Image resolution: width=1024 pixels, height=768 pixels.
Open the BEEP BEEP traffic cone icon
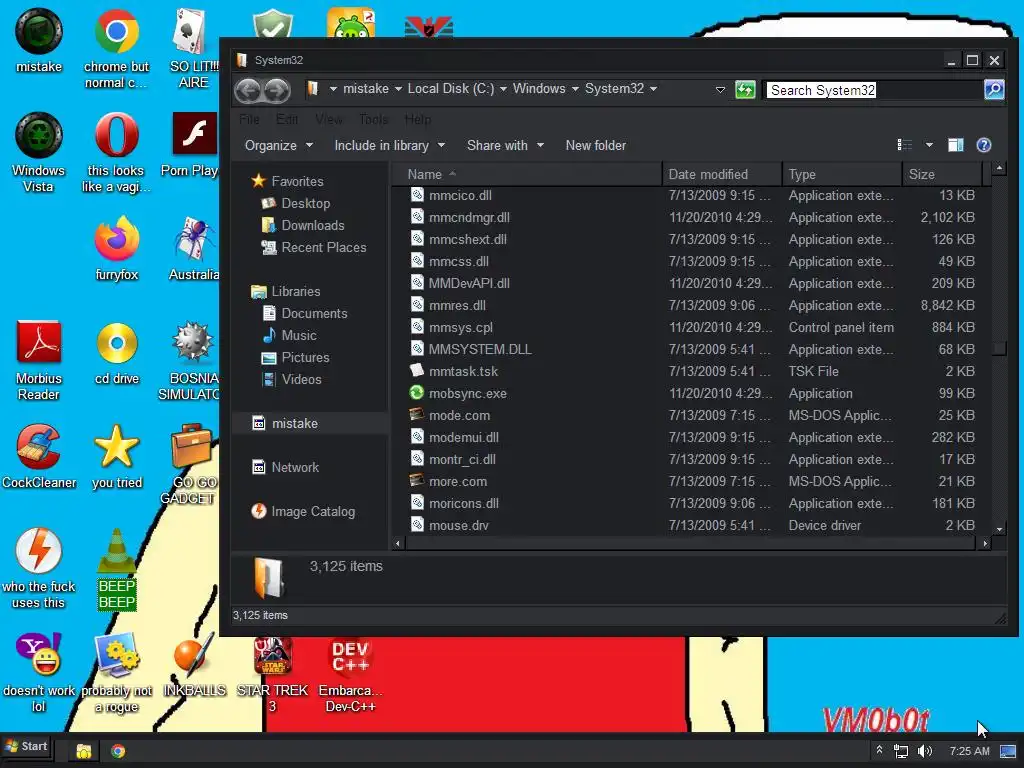click(116, 567)
